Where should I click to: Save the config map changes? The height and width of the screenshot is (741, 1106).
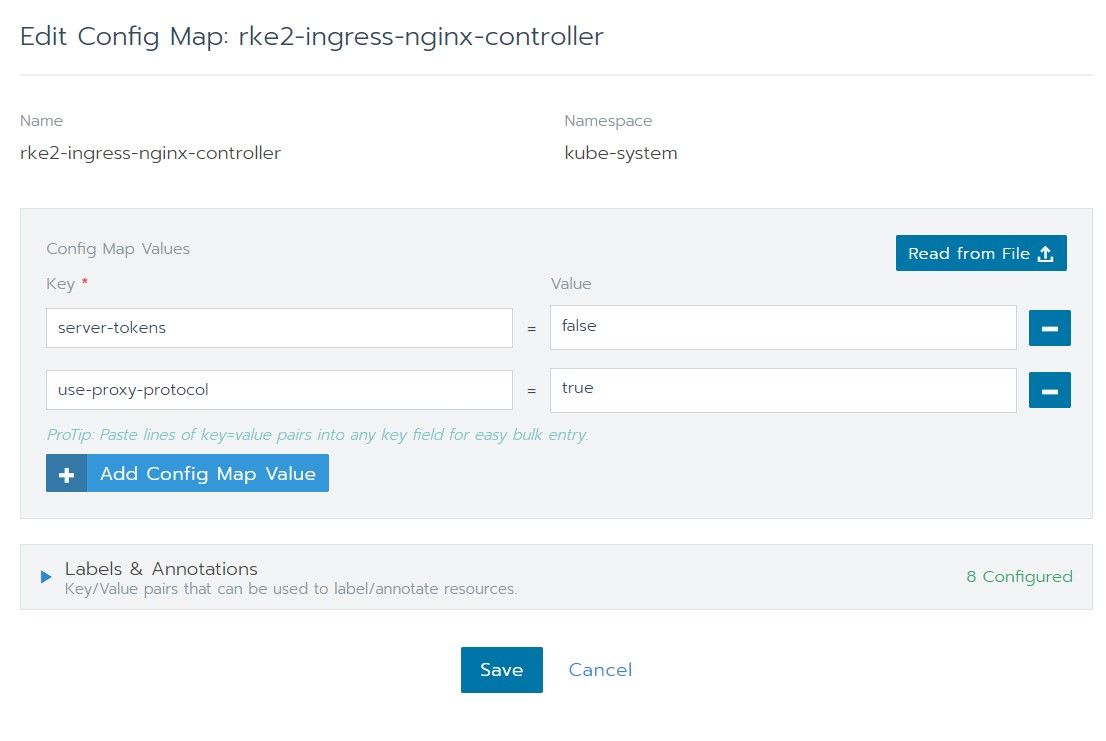(502, 670)
